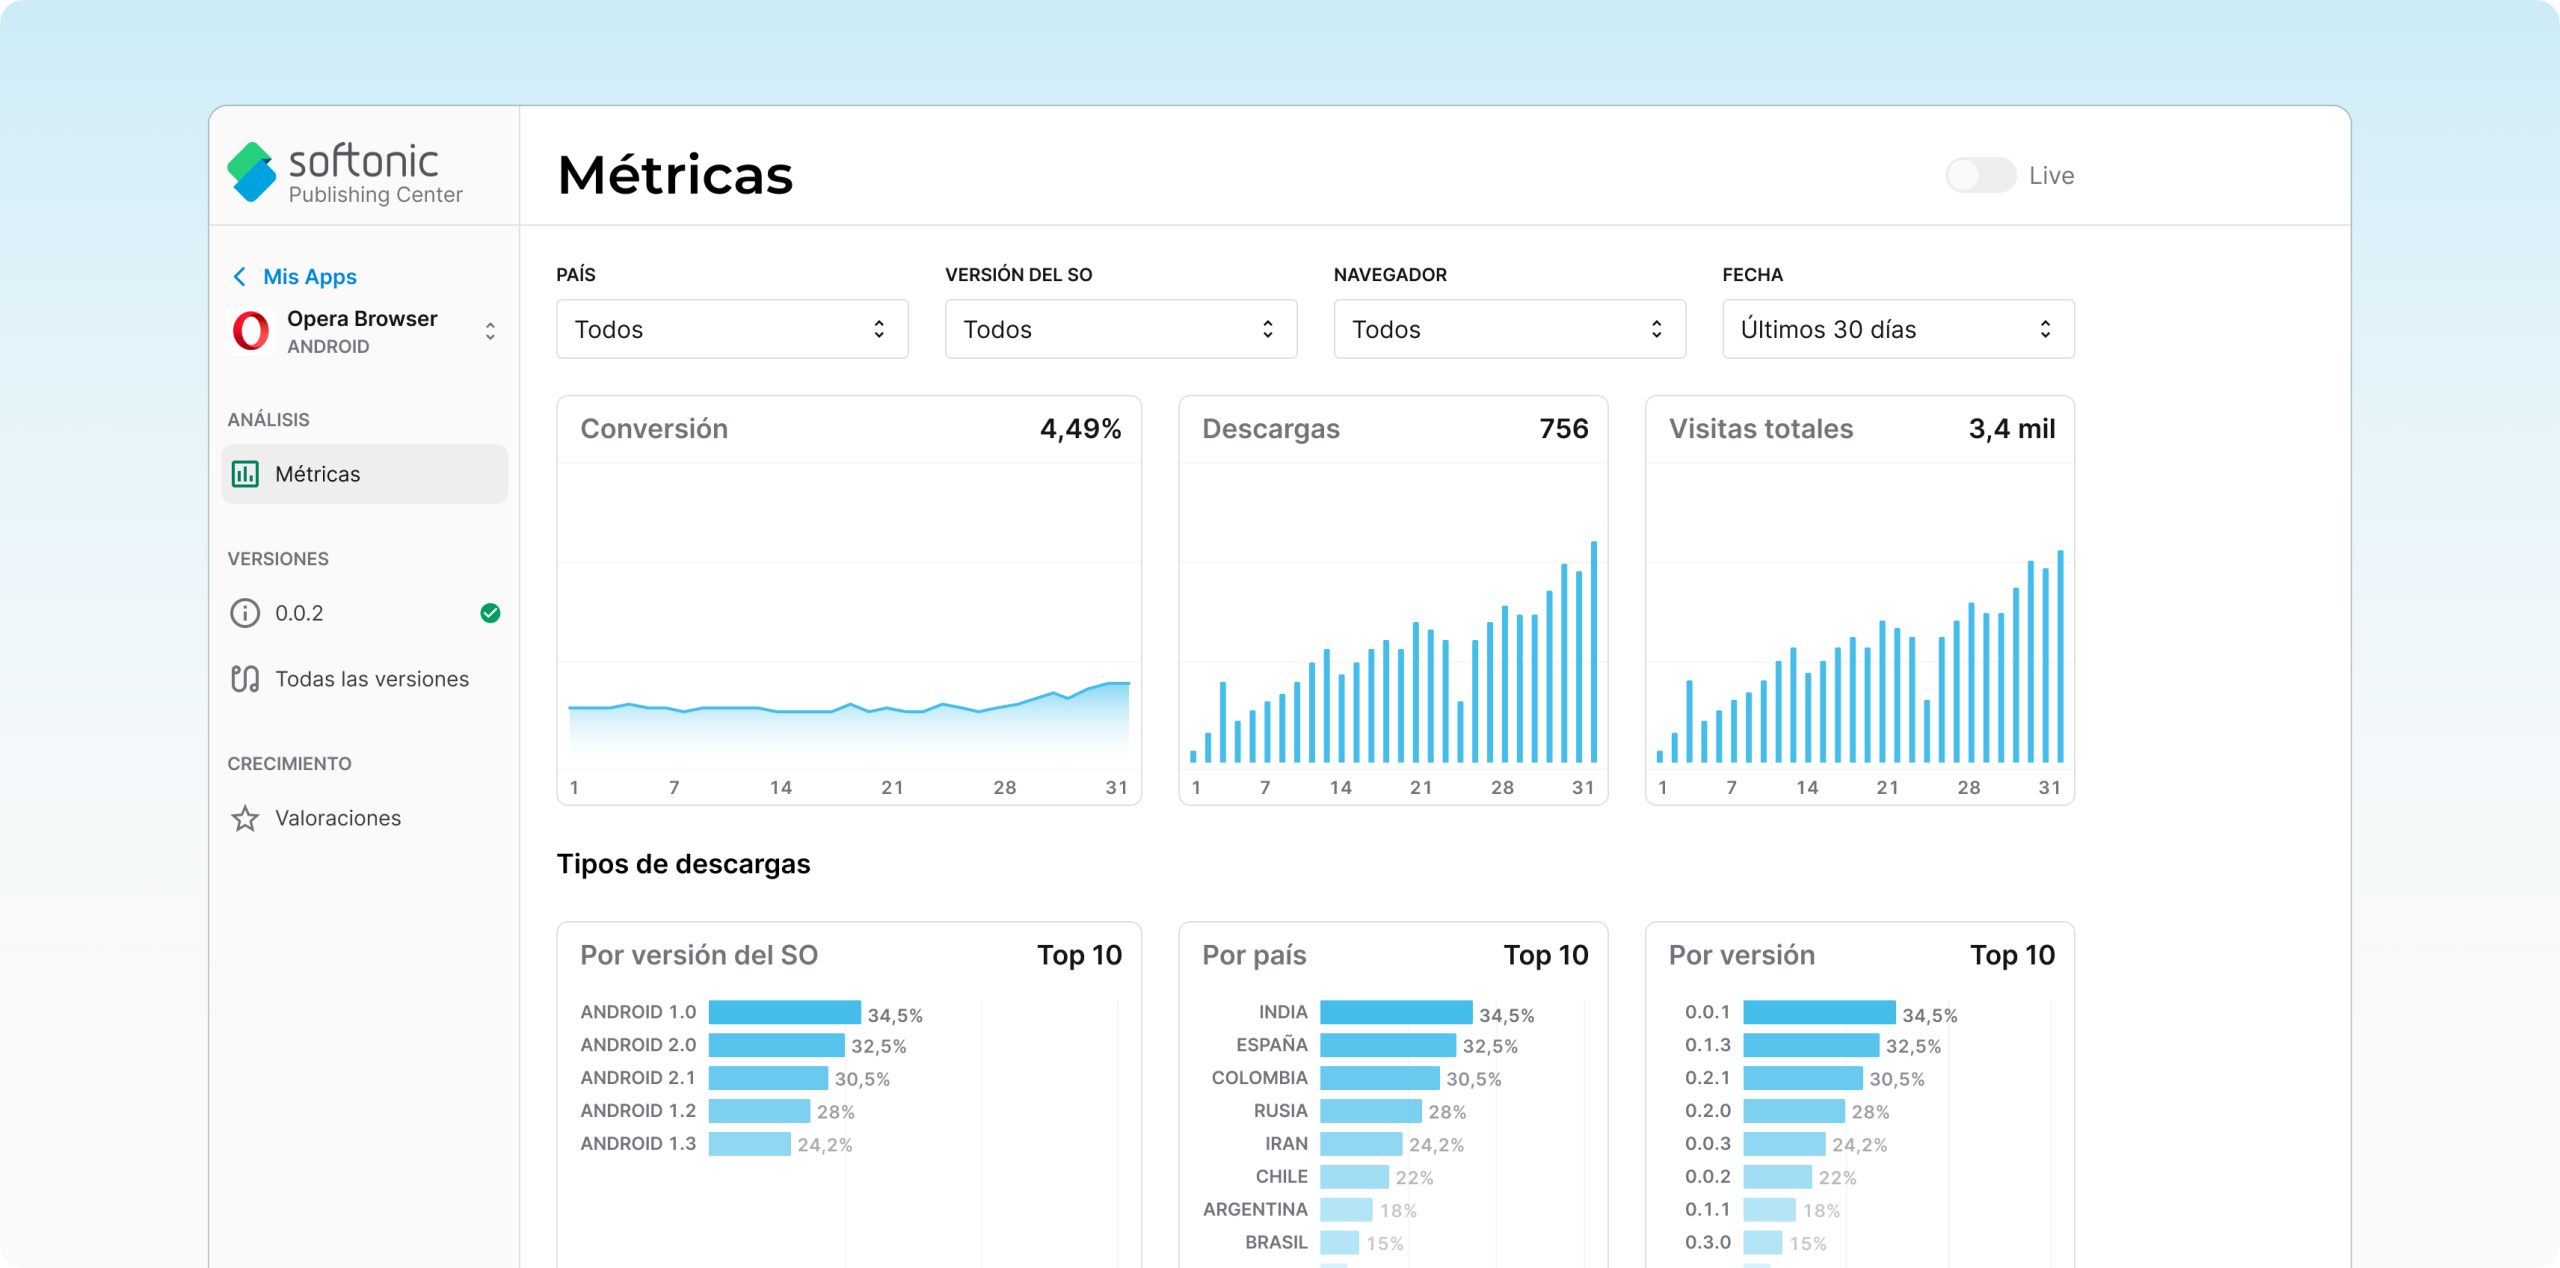Viewport: 2560px width, 1268px height.
Task: Open the País dropdown
Action: 732,329
